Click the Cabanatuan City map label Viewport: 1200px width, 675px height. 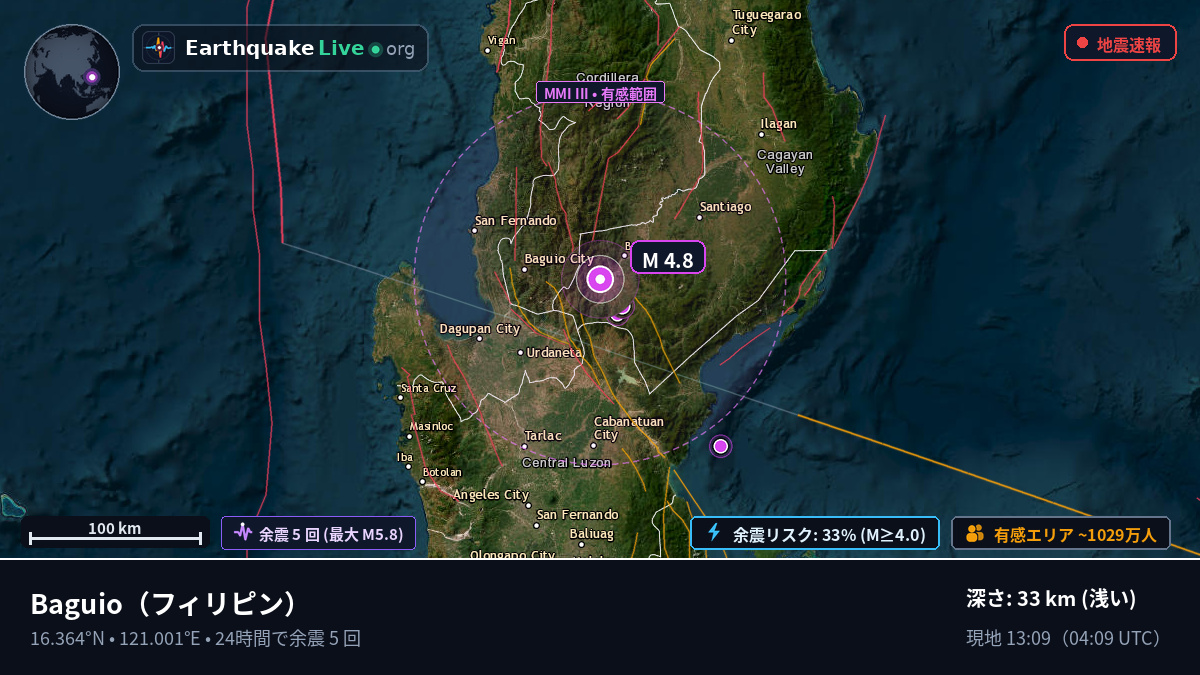(627, 428)
